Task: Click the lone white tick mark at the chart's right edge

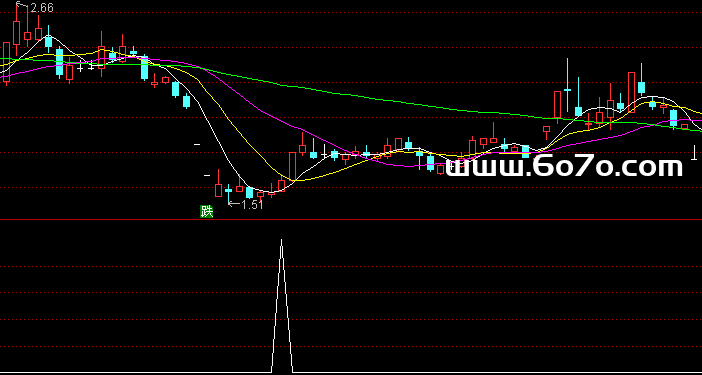Action: [694, 153]
